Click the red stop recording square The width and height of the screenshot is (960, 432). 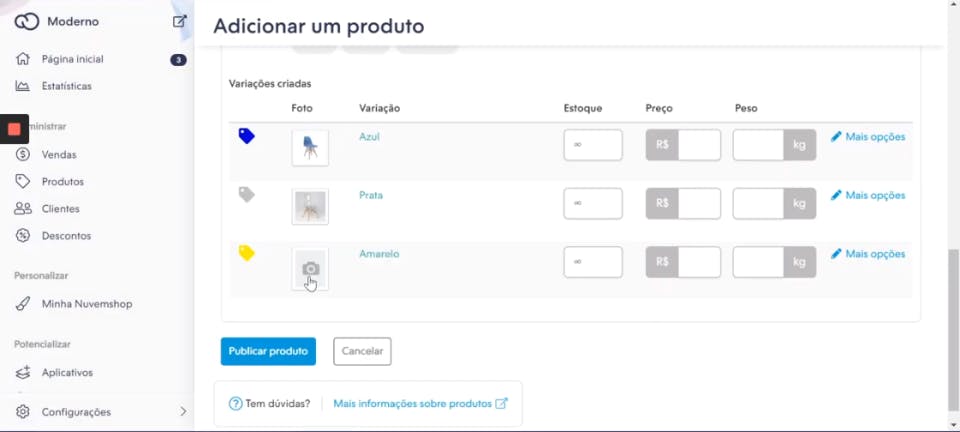(14, 129)
